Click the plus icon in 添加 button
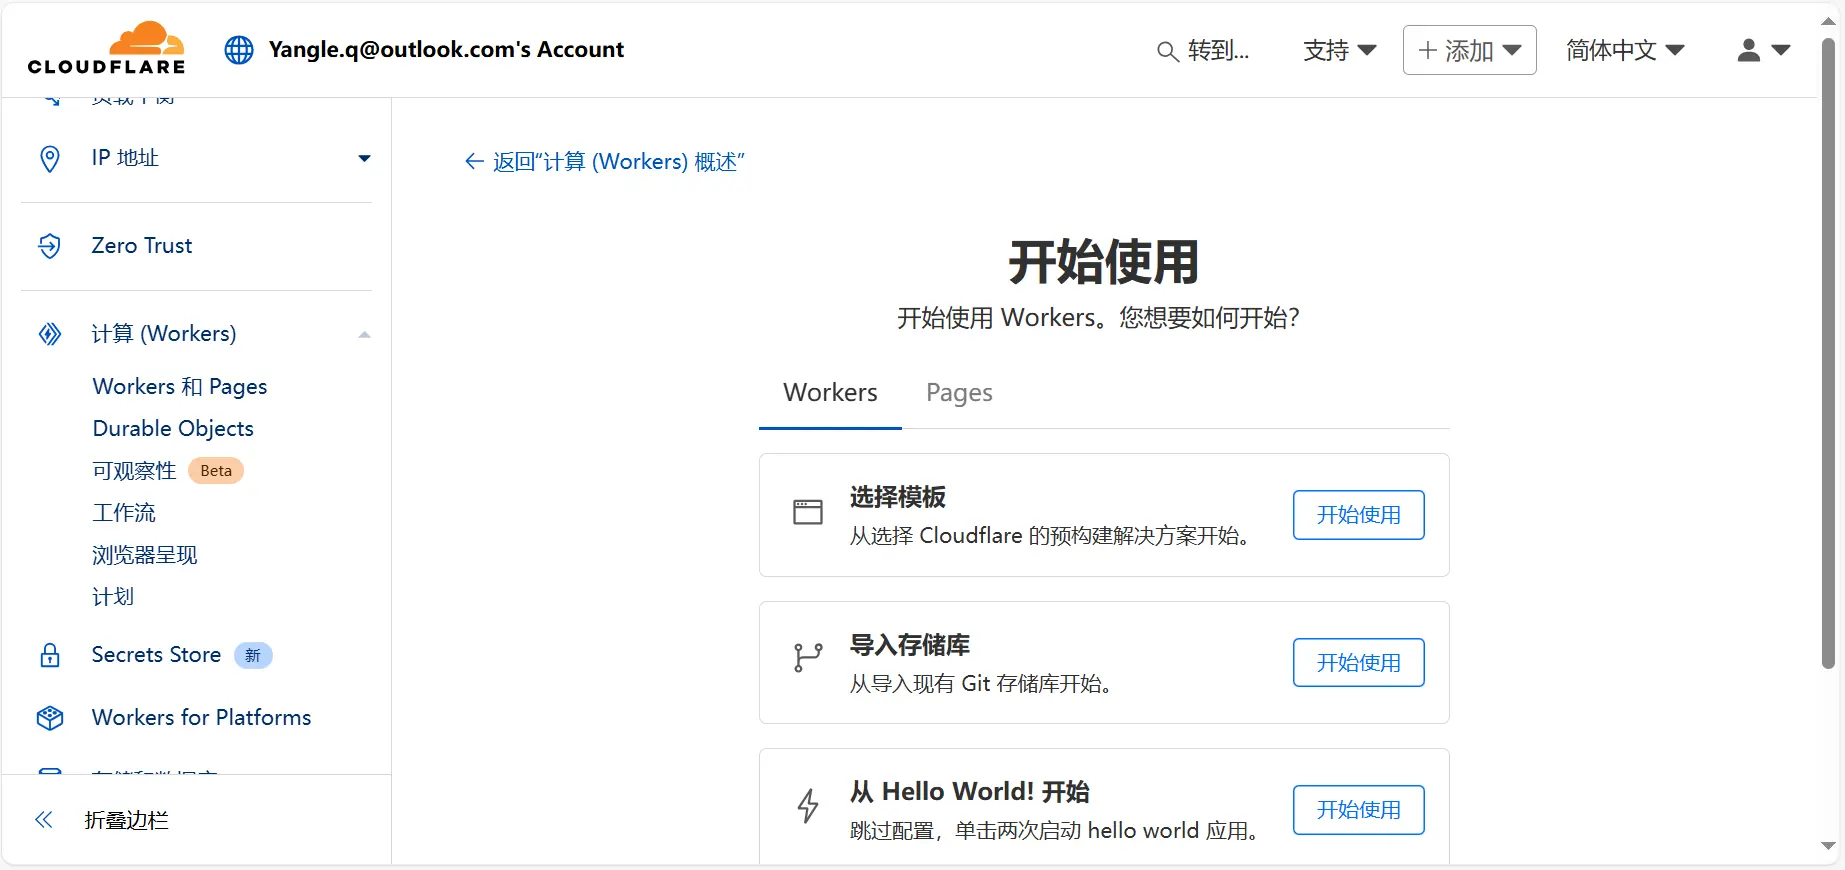 click(1428, 50)
